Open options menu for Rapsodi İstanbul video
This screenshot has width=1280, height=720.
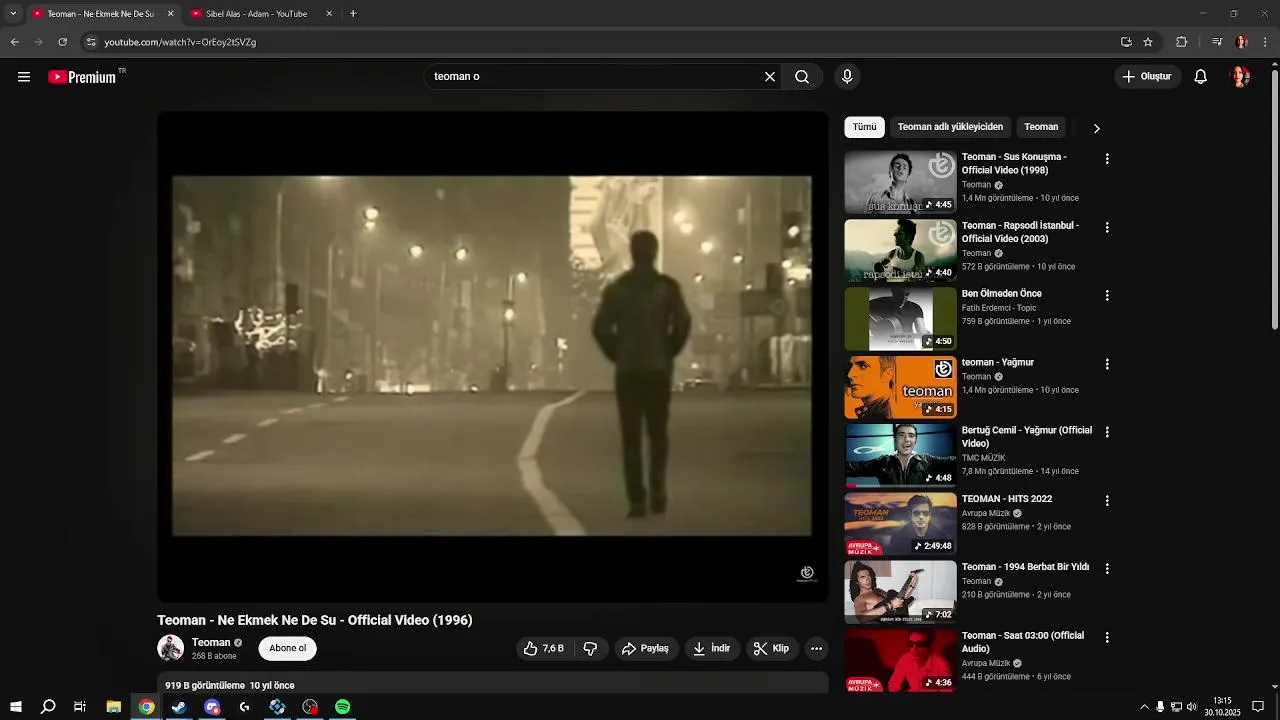point(1107,228)
